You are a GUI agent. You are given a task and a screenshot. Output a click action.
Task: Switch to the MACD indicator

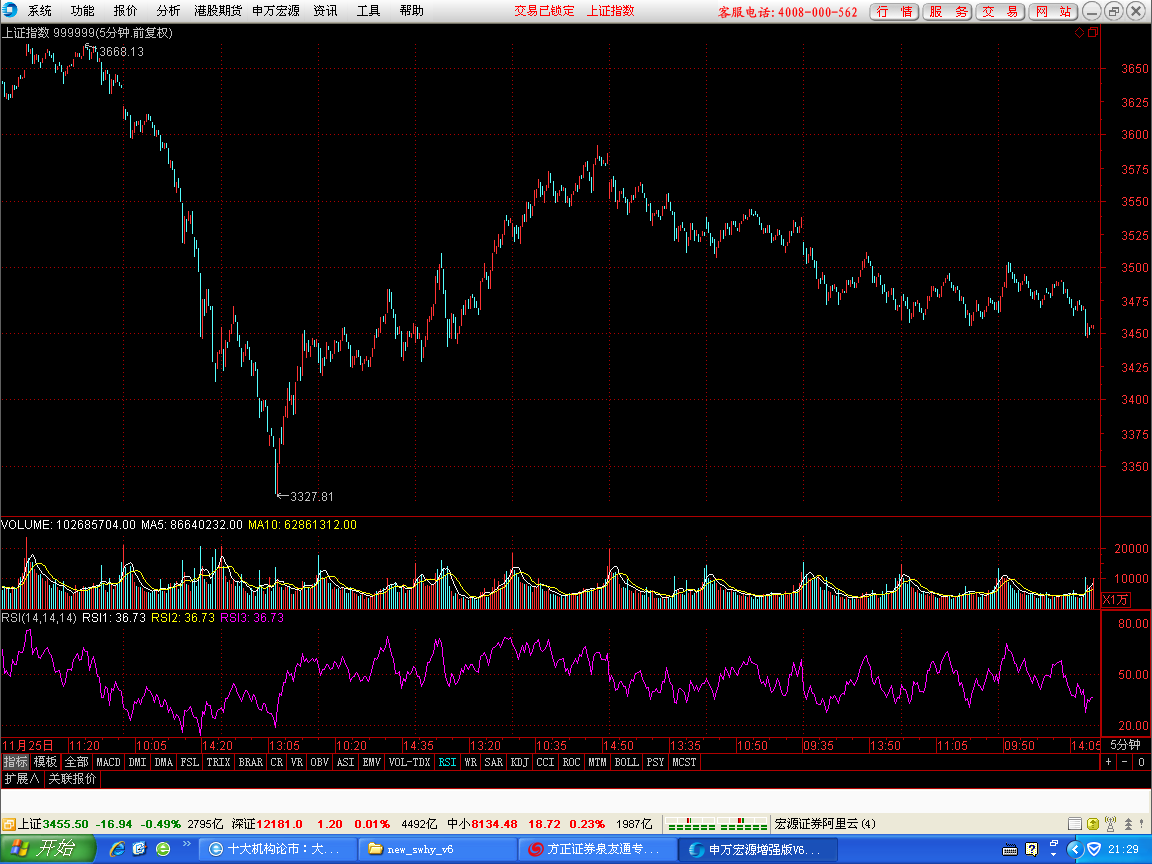click(x=108, y=762)
